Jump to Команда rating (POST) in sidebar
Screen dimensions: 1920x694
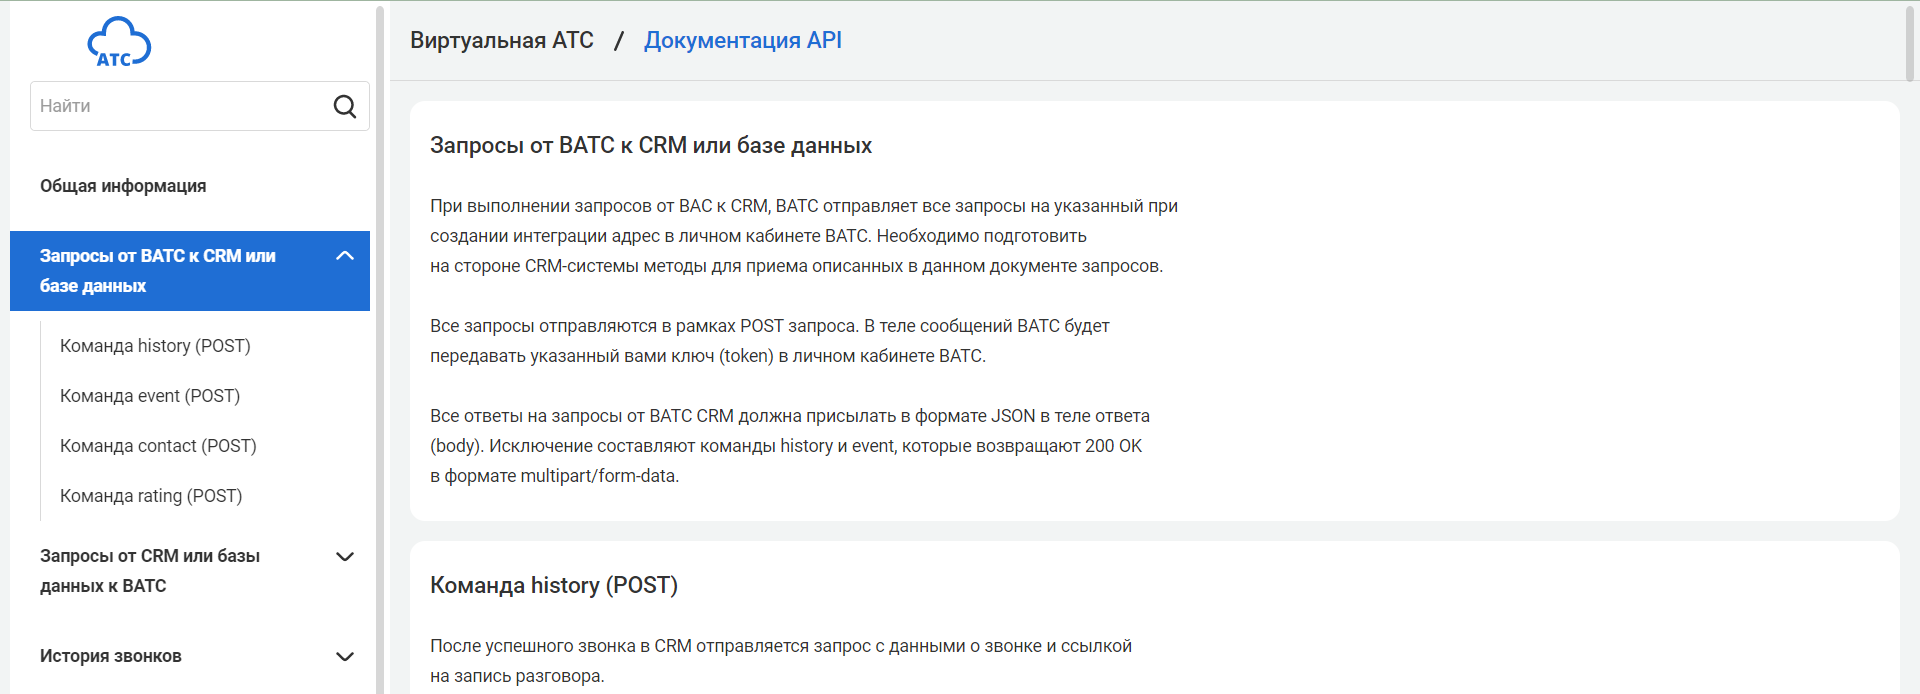[151, 496]
